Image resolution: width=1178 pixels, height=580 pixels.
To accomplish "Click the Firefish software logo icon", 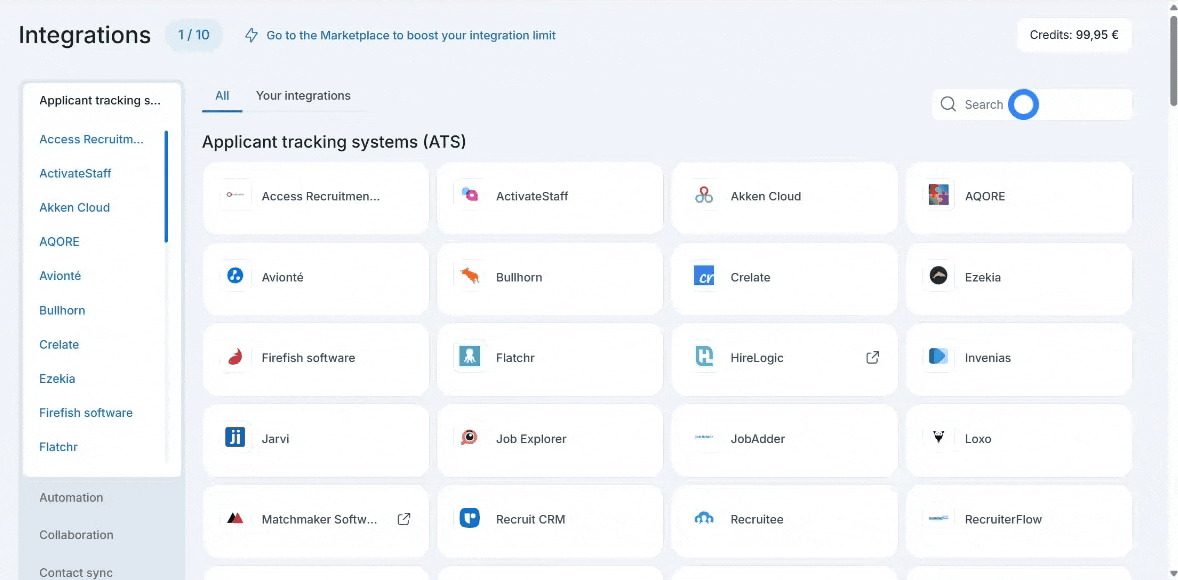I will coord(235,358).
